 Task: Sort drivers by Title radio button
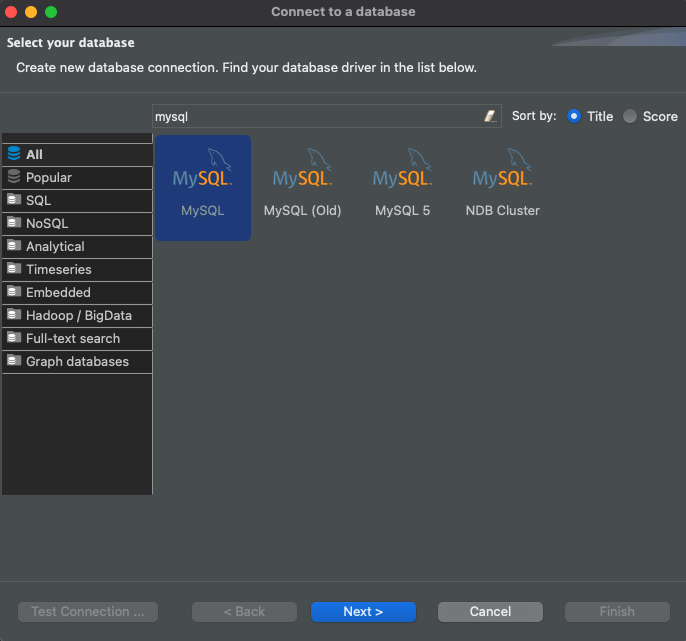574,116
